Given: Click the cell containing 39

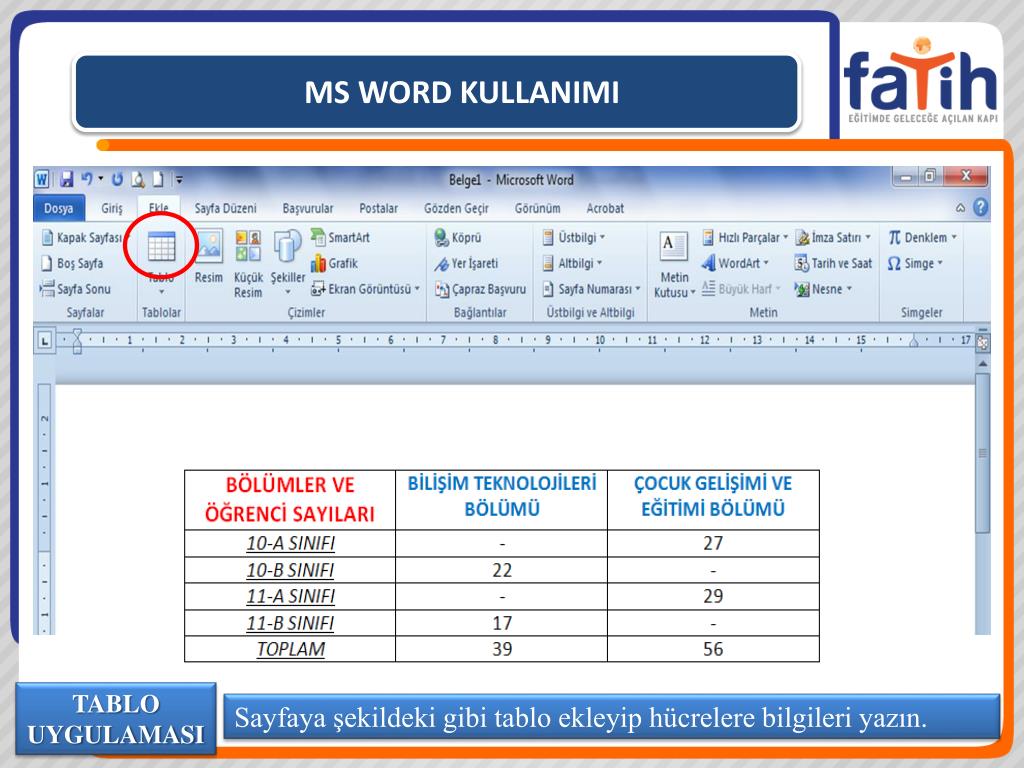Looking at the screenshot, I should click(x=502, y=649).
